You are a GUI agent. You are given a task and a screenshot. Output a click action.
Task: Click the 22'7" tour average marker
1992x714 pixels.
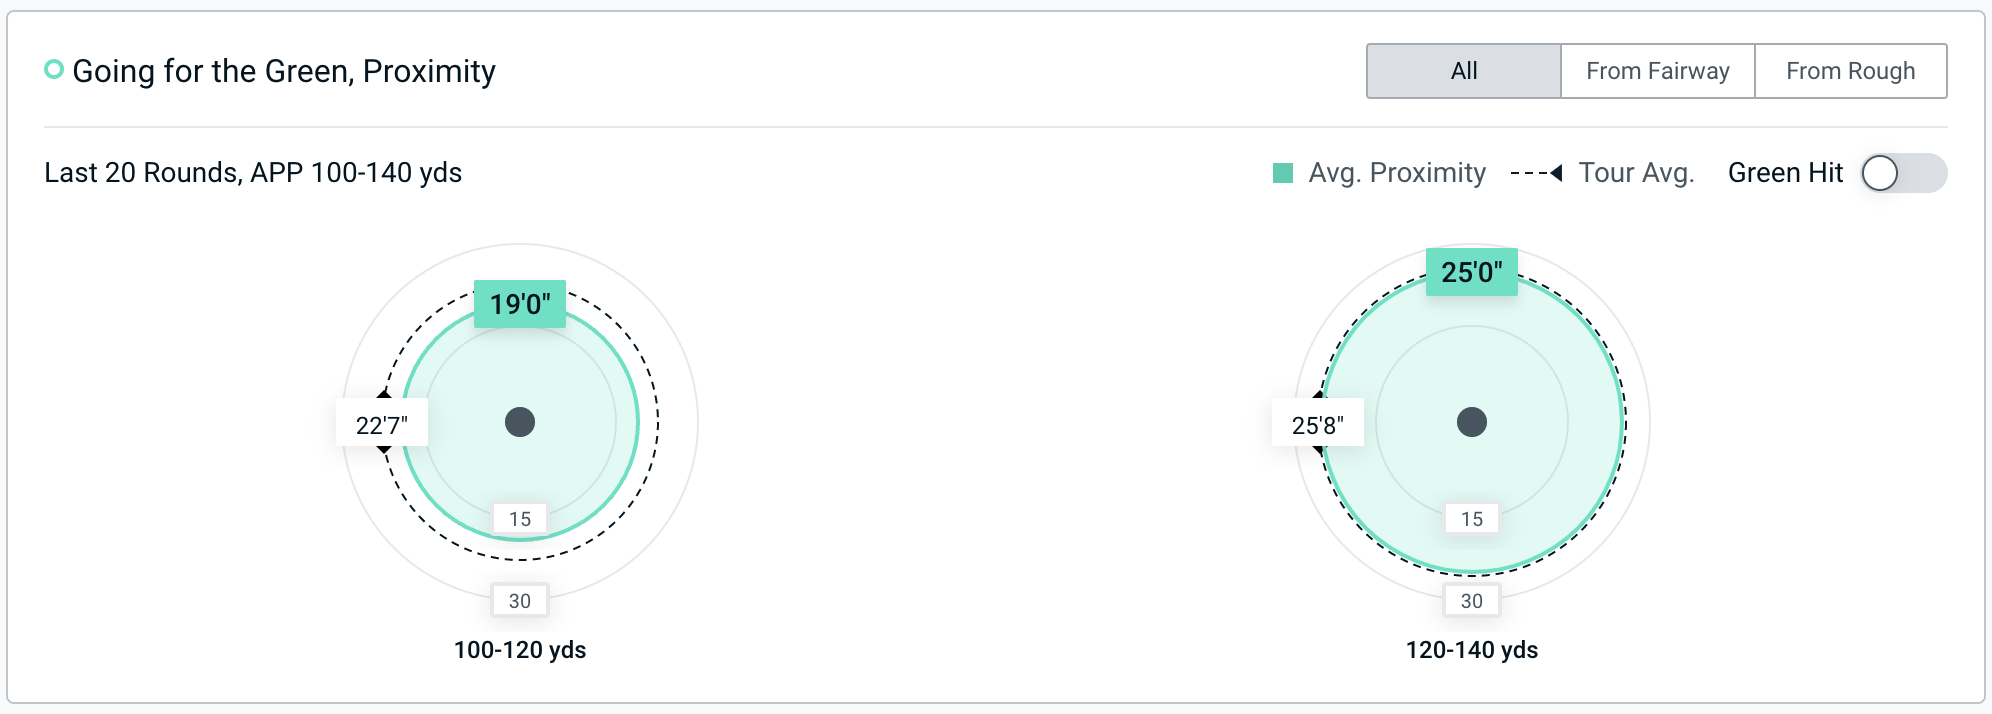pos(382,424)
